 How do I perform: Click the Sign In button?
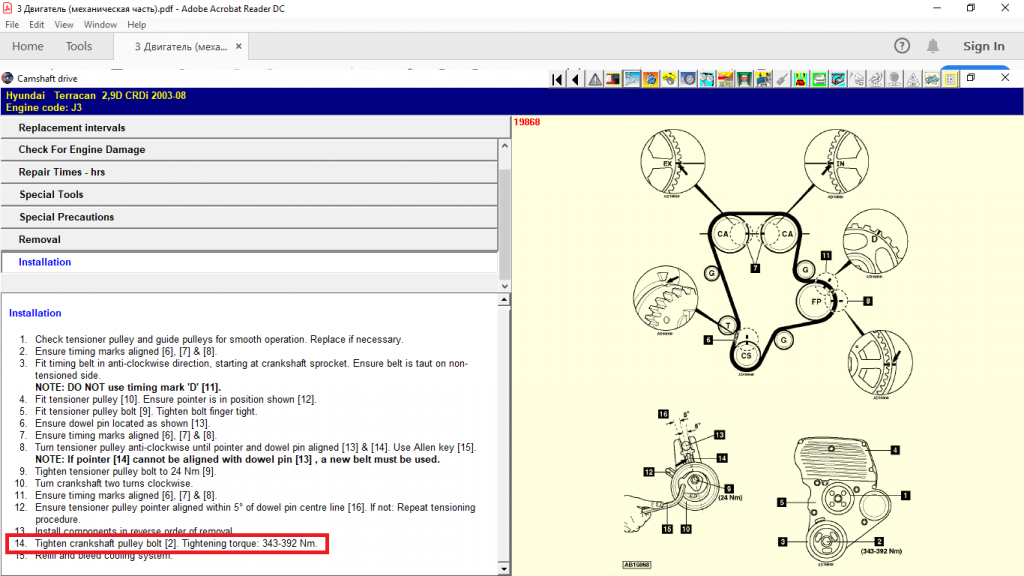(983, 46)
